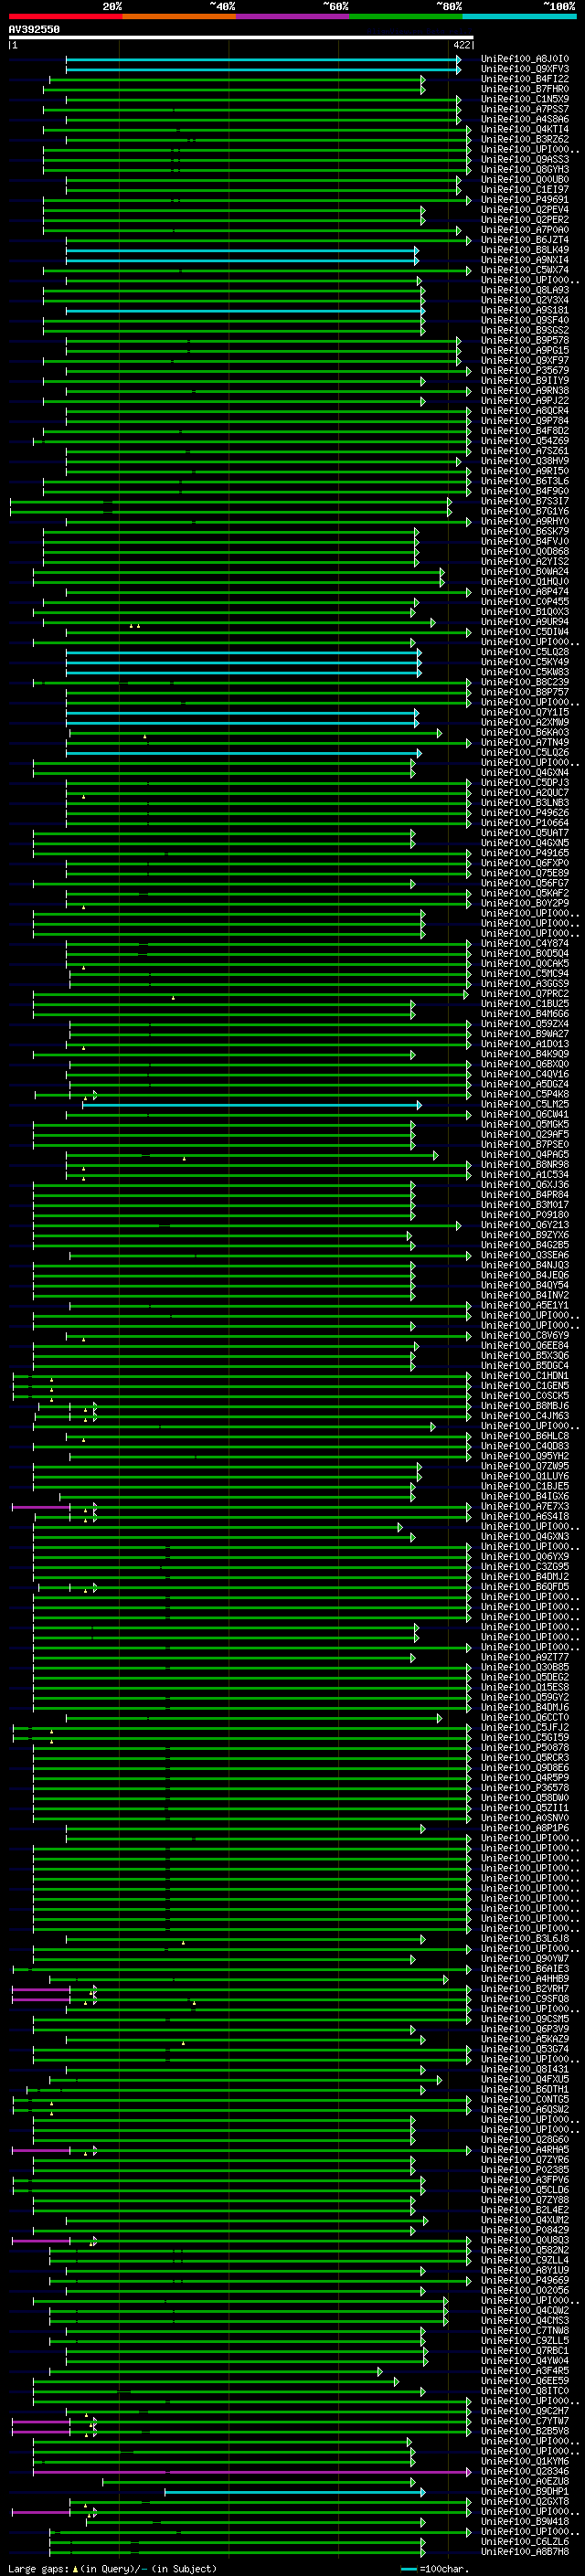The height and width of the screenshot is (2576, 585).
Task: Click the white query sequence bar
Action: (240, 38)
